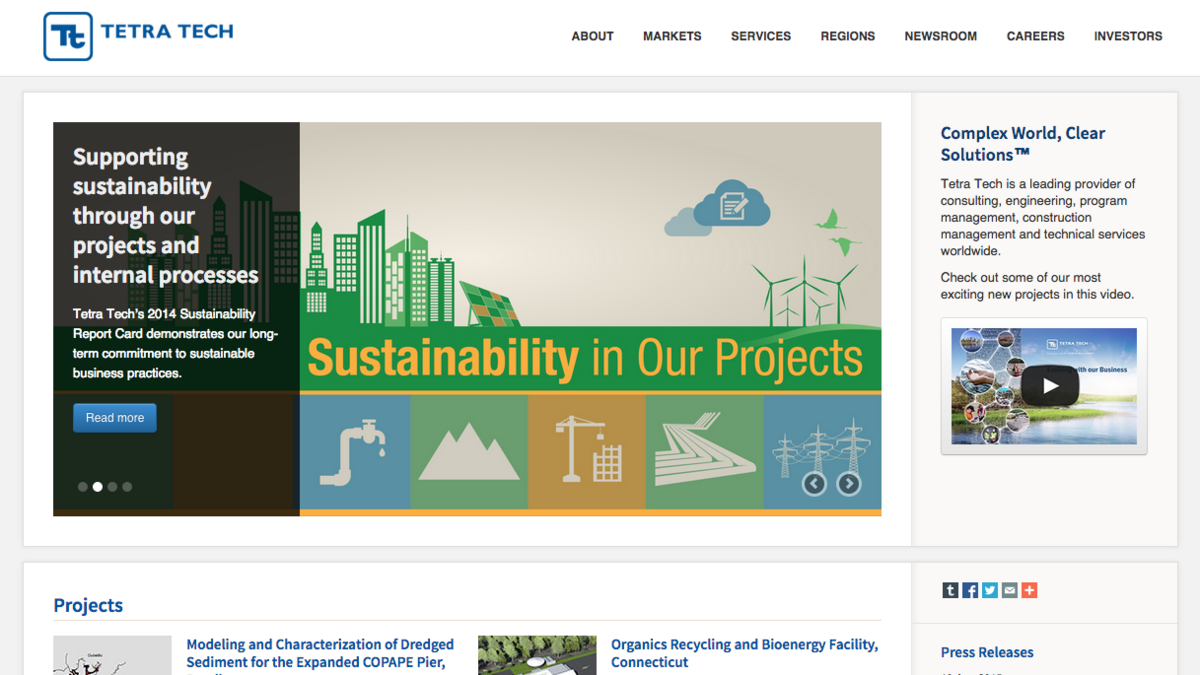The image size is (1200, 675).
Task: Go to the Careers page
Action: point(1035,36)
